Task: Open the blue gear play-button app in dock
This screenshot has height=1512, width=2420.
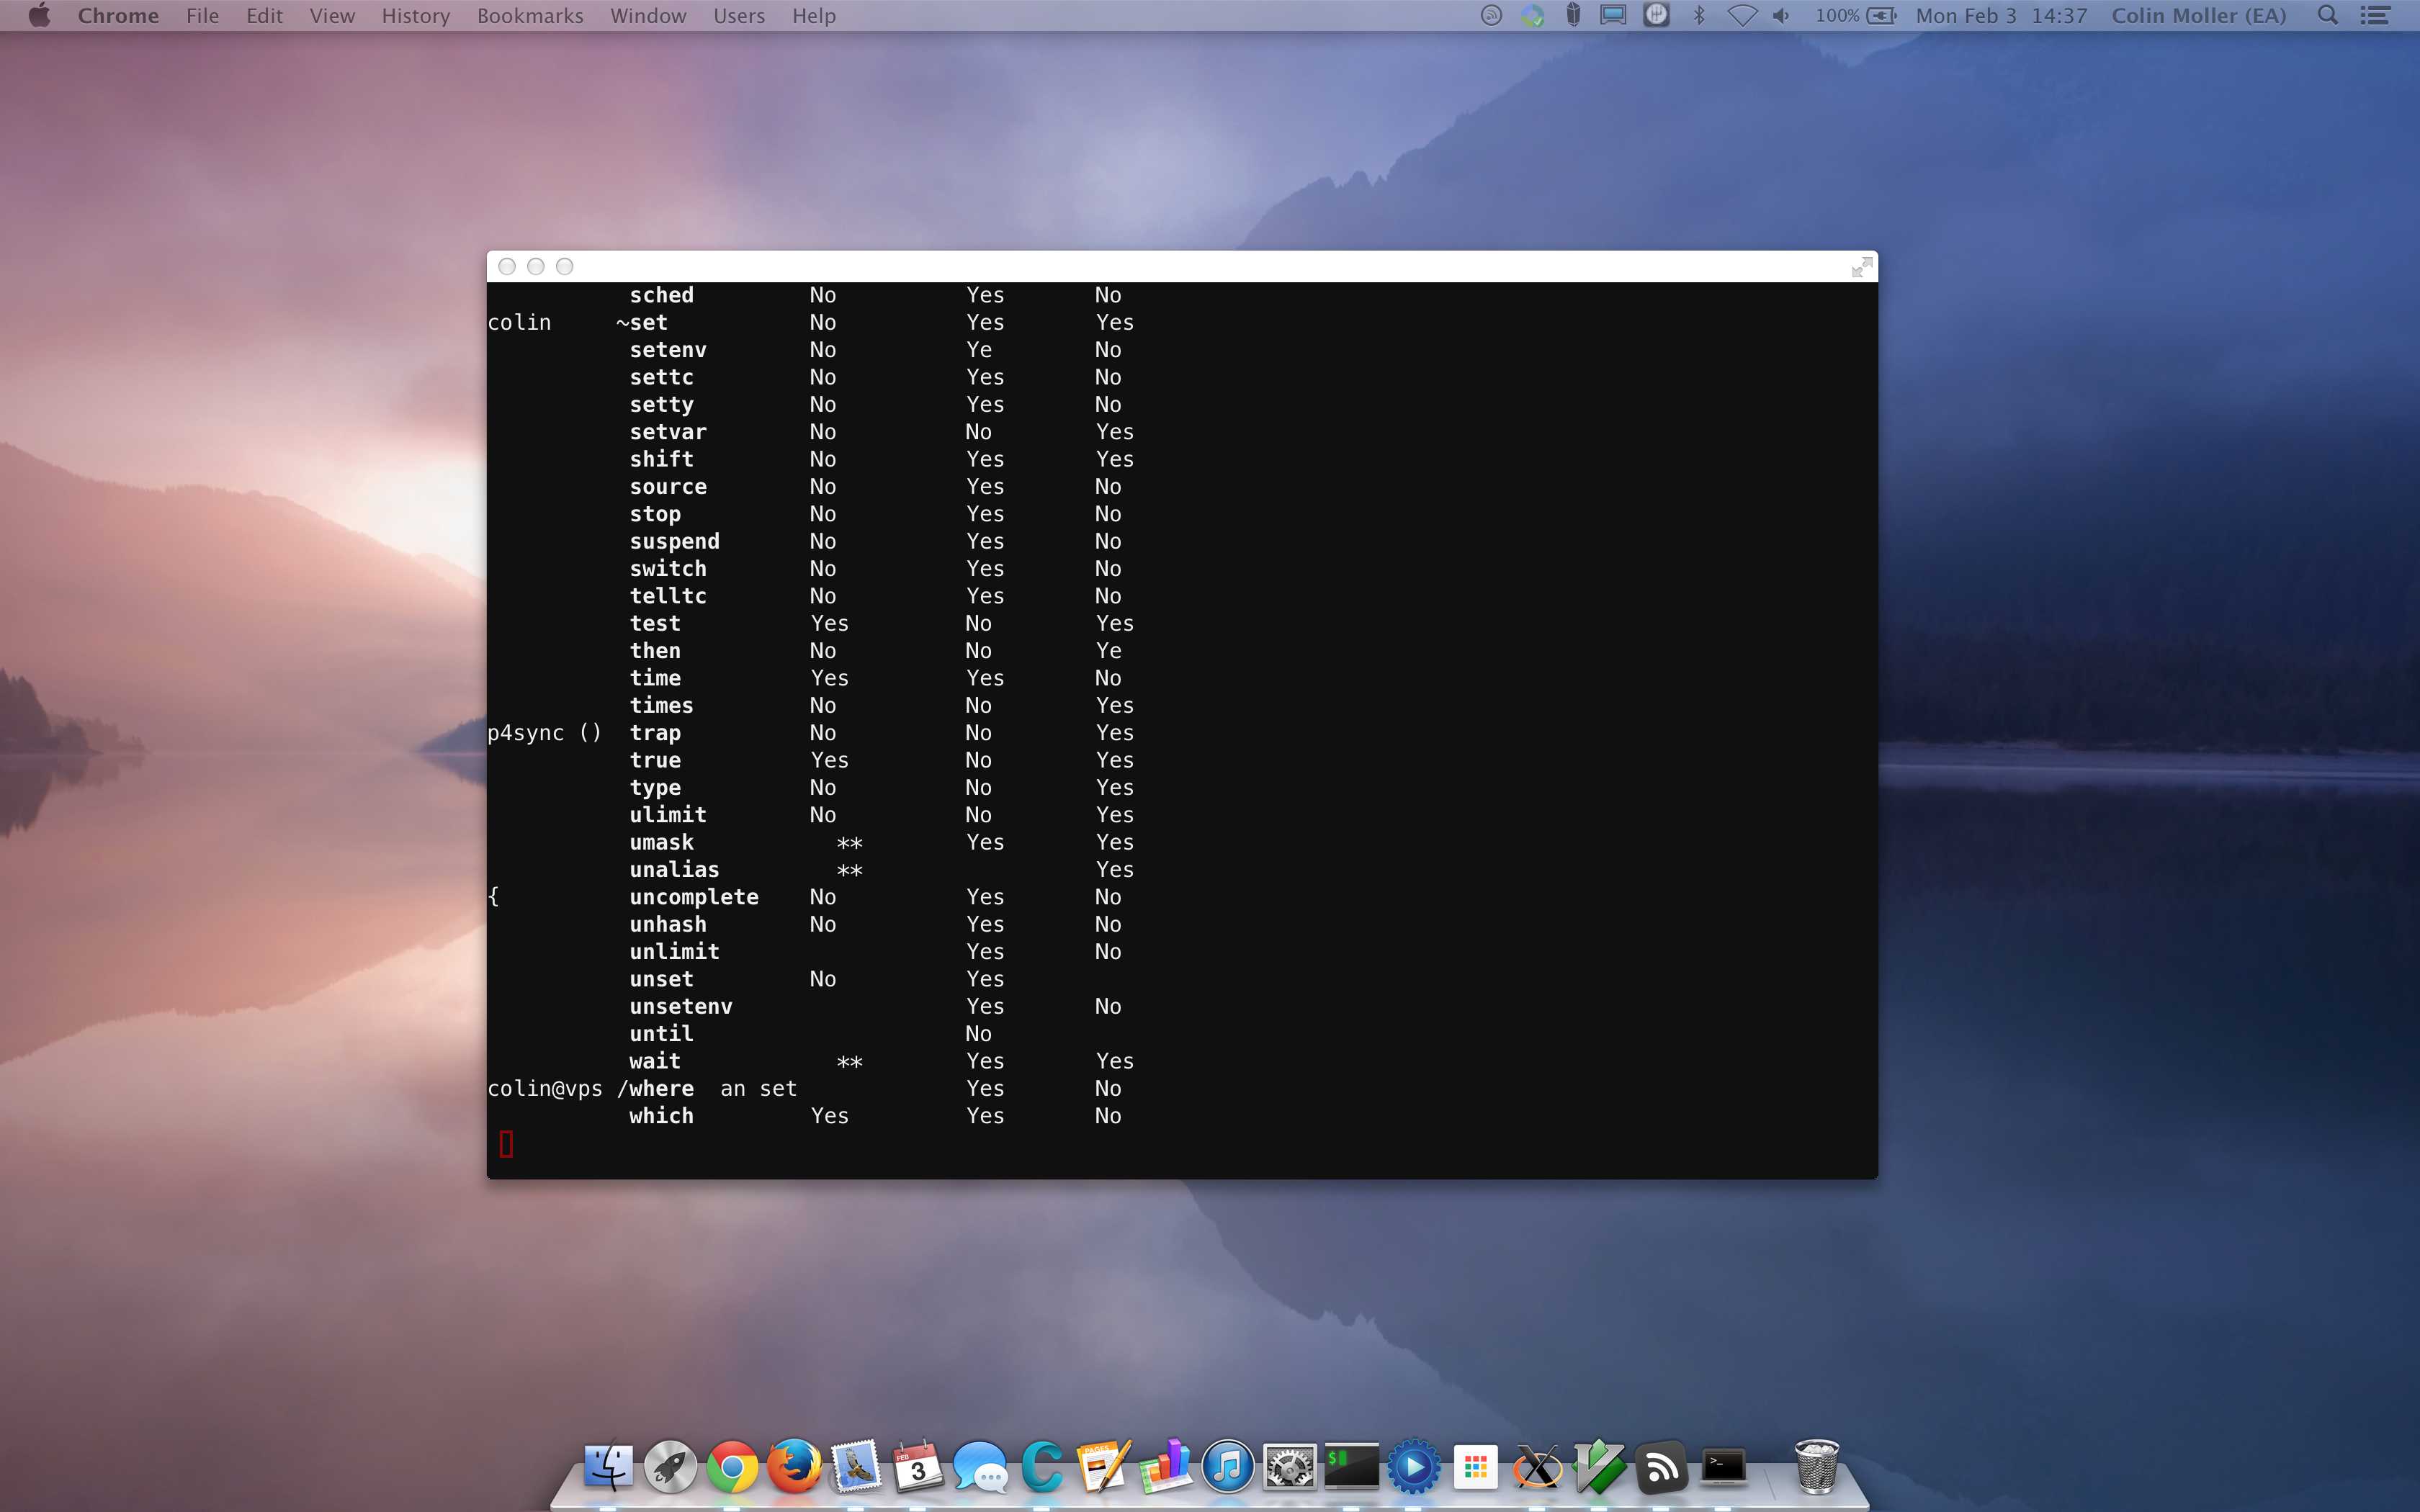Action: tap(1414, 1467)
